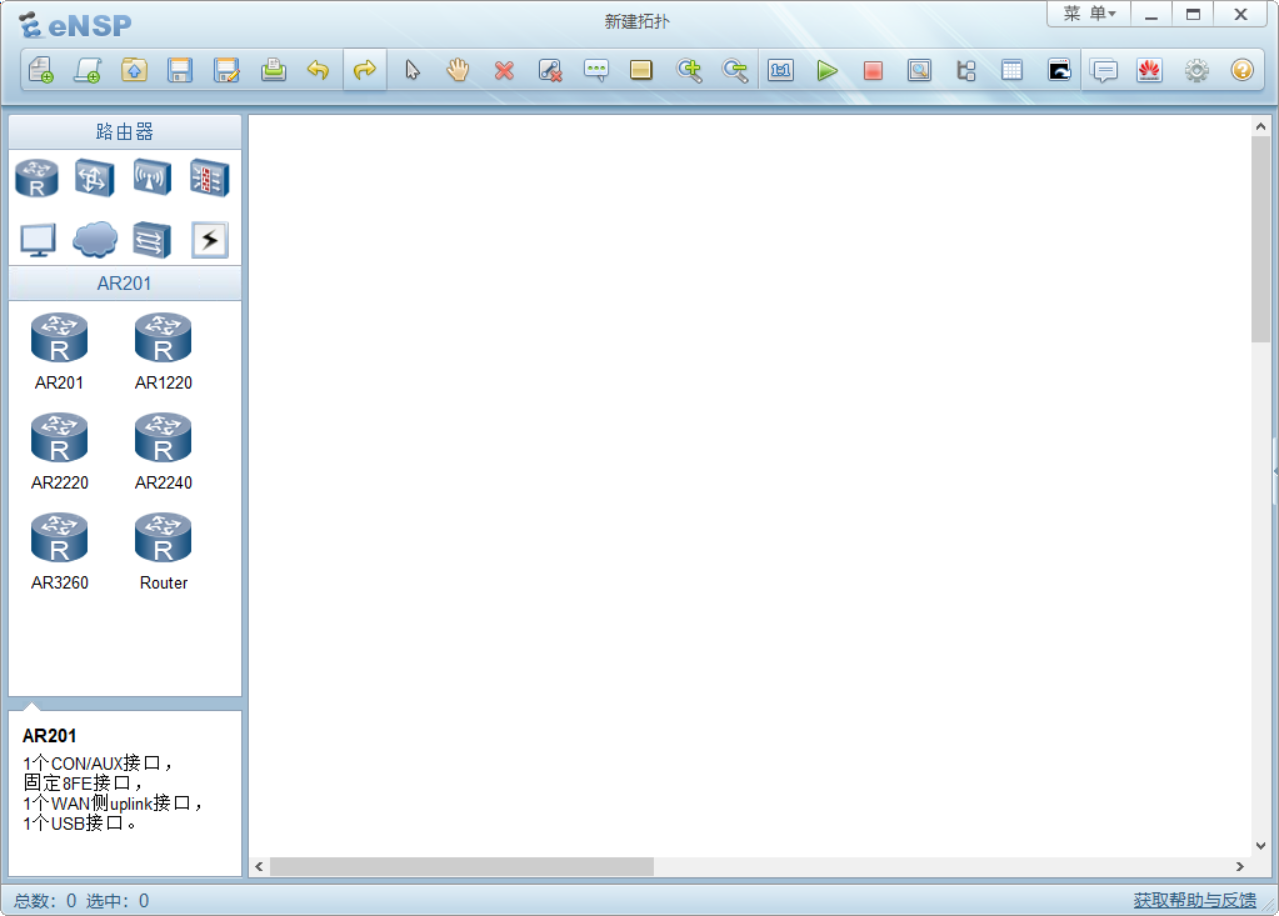The height and width of the screenshot is (916, 1279).
Task: Zoom out of the canvas
Action: [735, 71]
